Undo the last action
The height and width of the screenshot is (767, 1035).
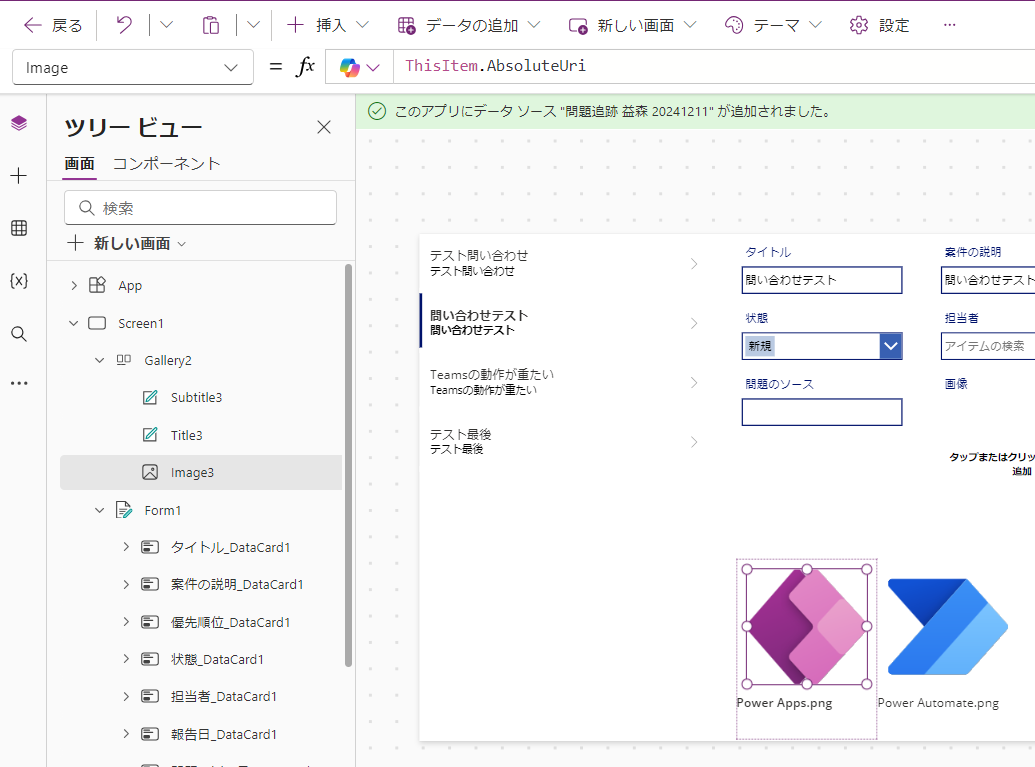pyautogui.click(x=123, y=26)
